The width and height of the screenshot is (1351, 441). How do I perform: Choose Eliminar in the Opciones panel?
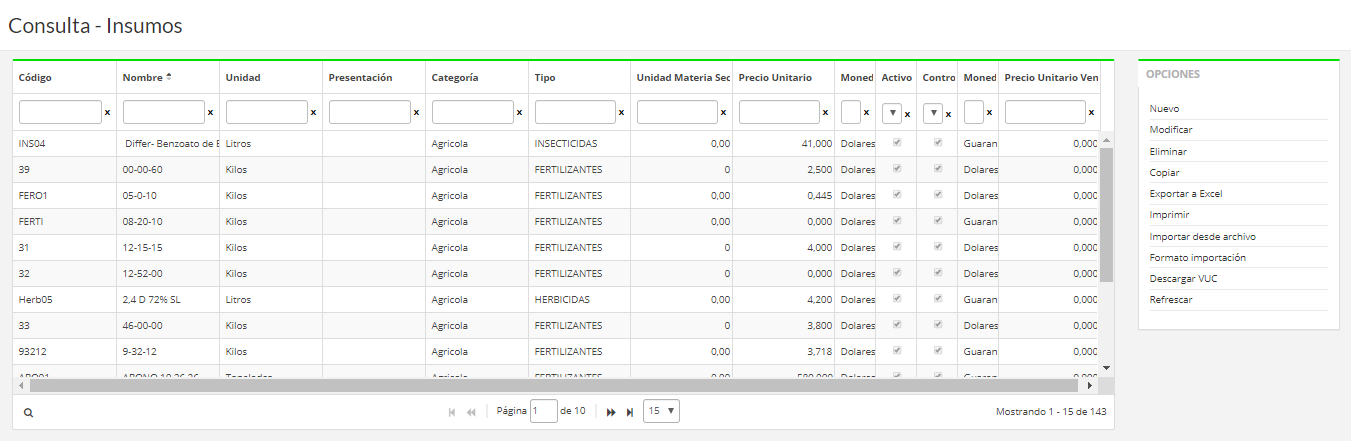pyautogui.click(x=1168, y=151)
